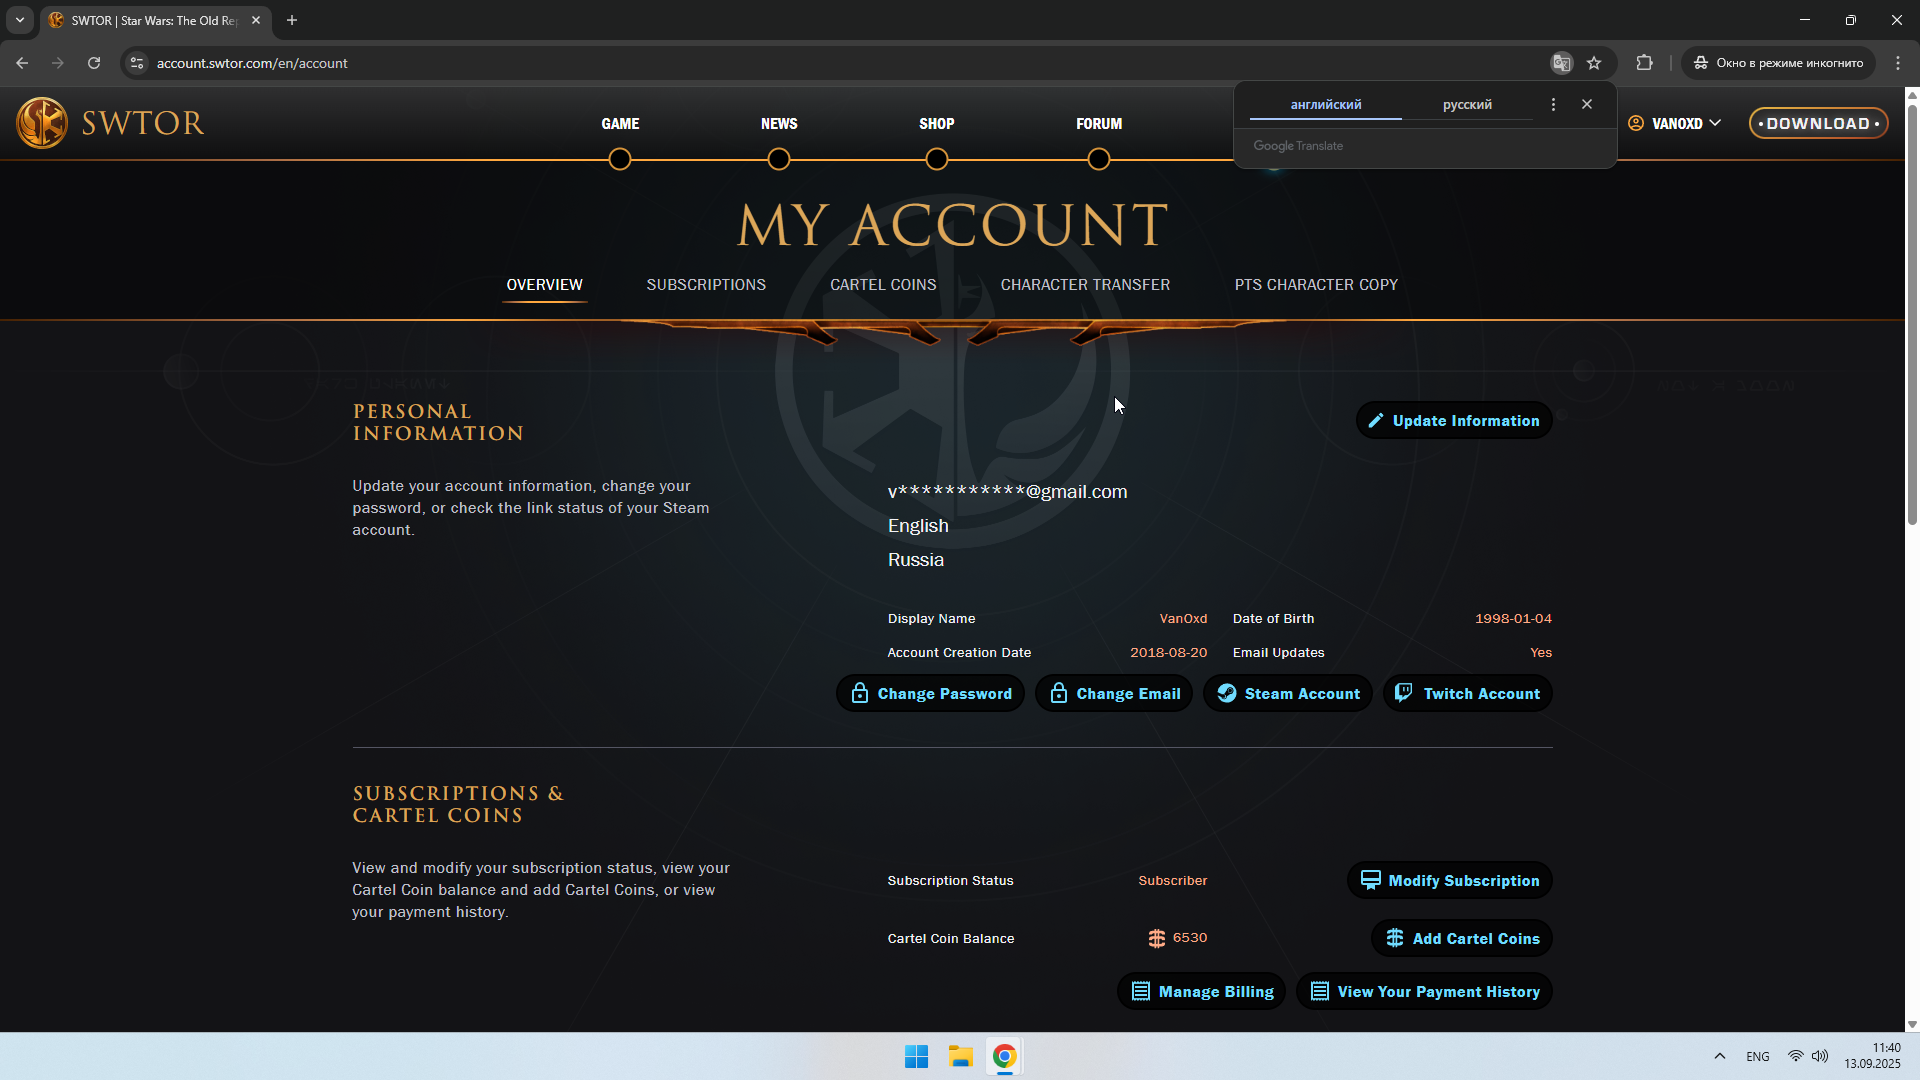Open volume control icon
Viewport: 1920px width, 1080px height.
[1820, 1057]
